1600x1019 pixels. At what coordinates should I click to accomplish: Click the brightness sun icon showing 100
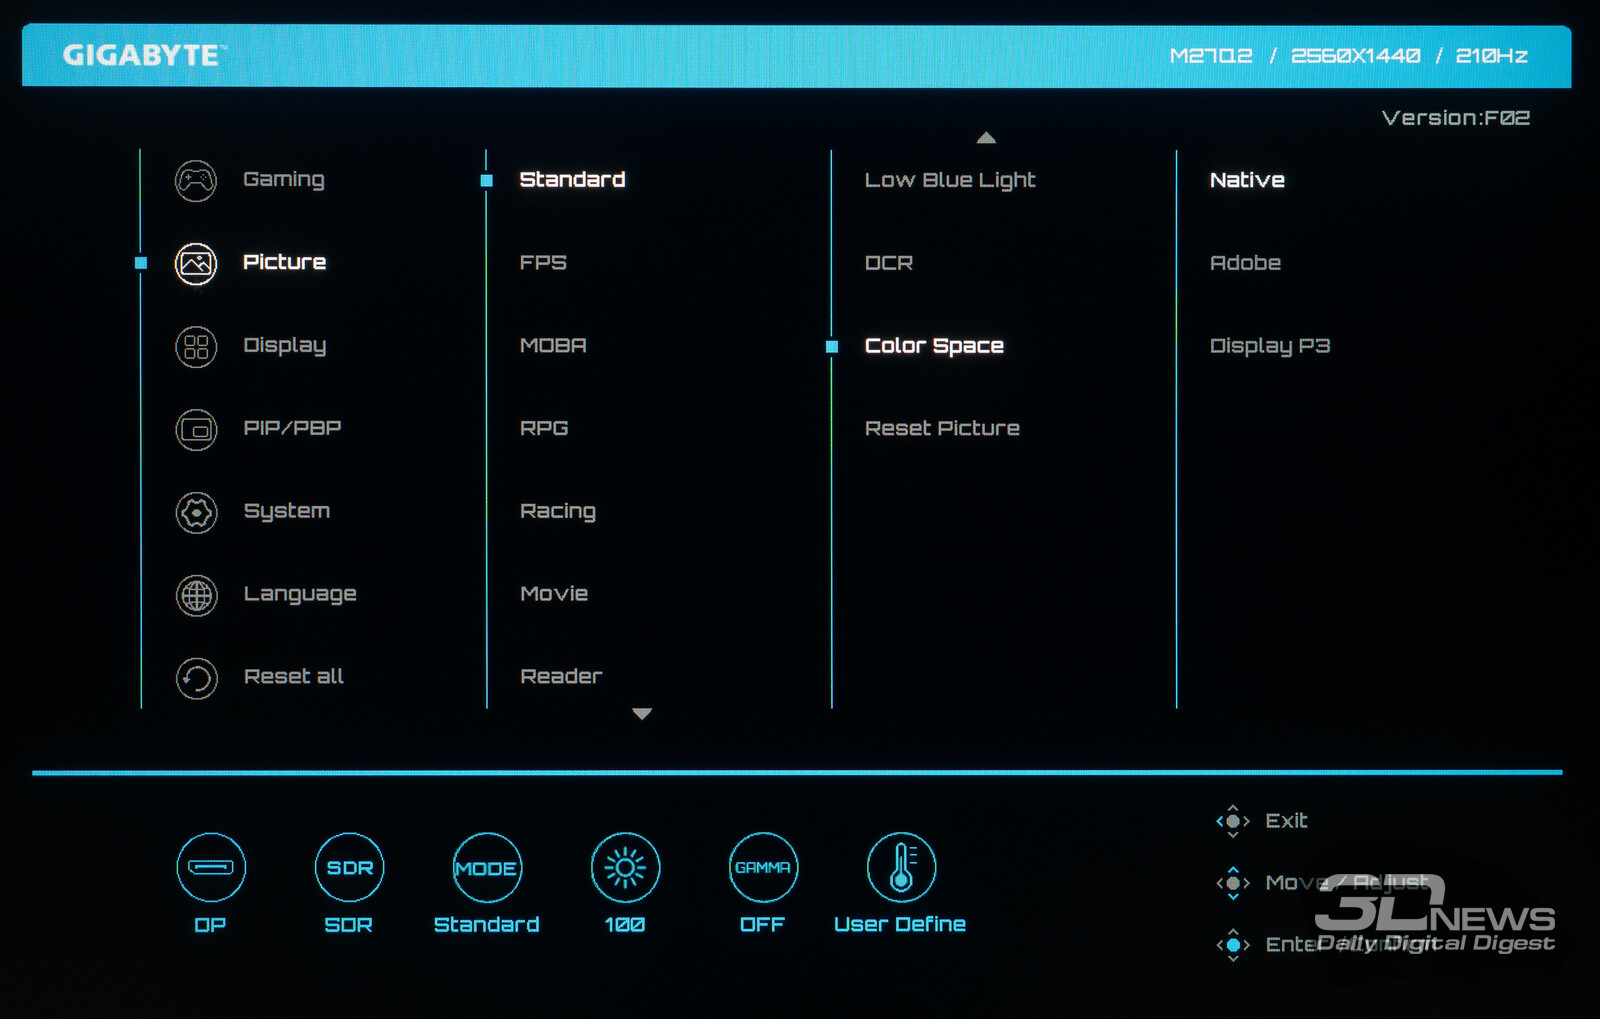(625, 868)
